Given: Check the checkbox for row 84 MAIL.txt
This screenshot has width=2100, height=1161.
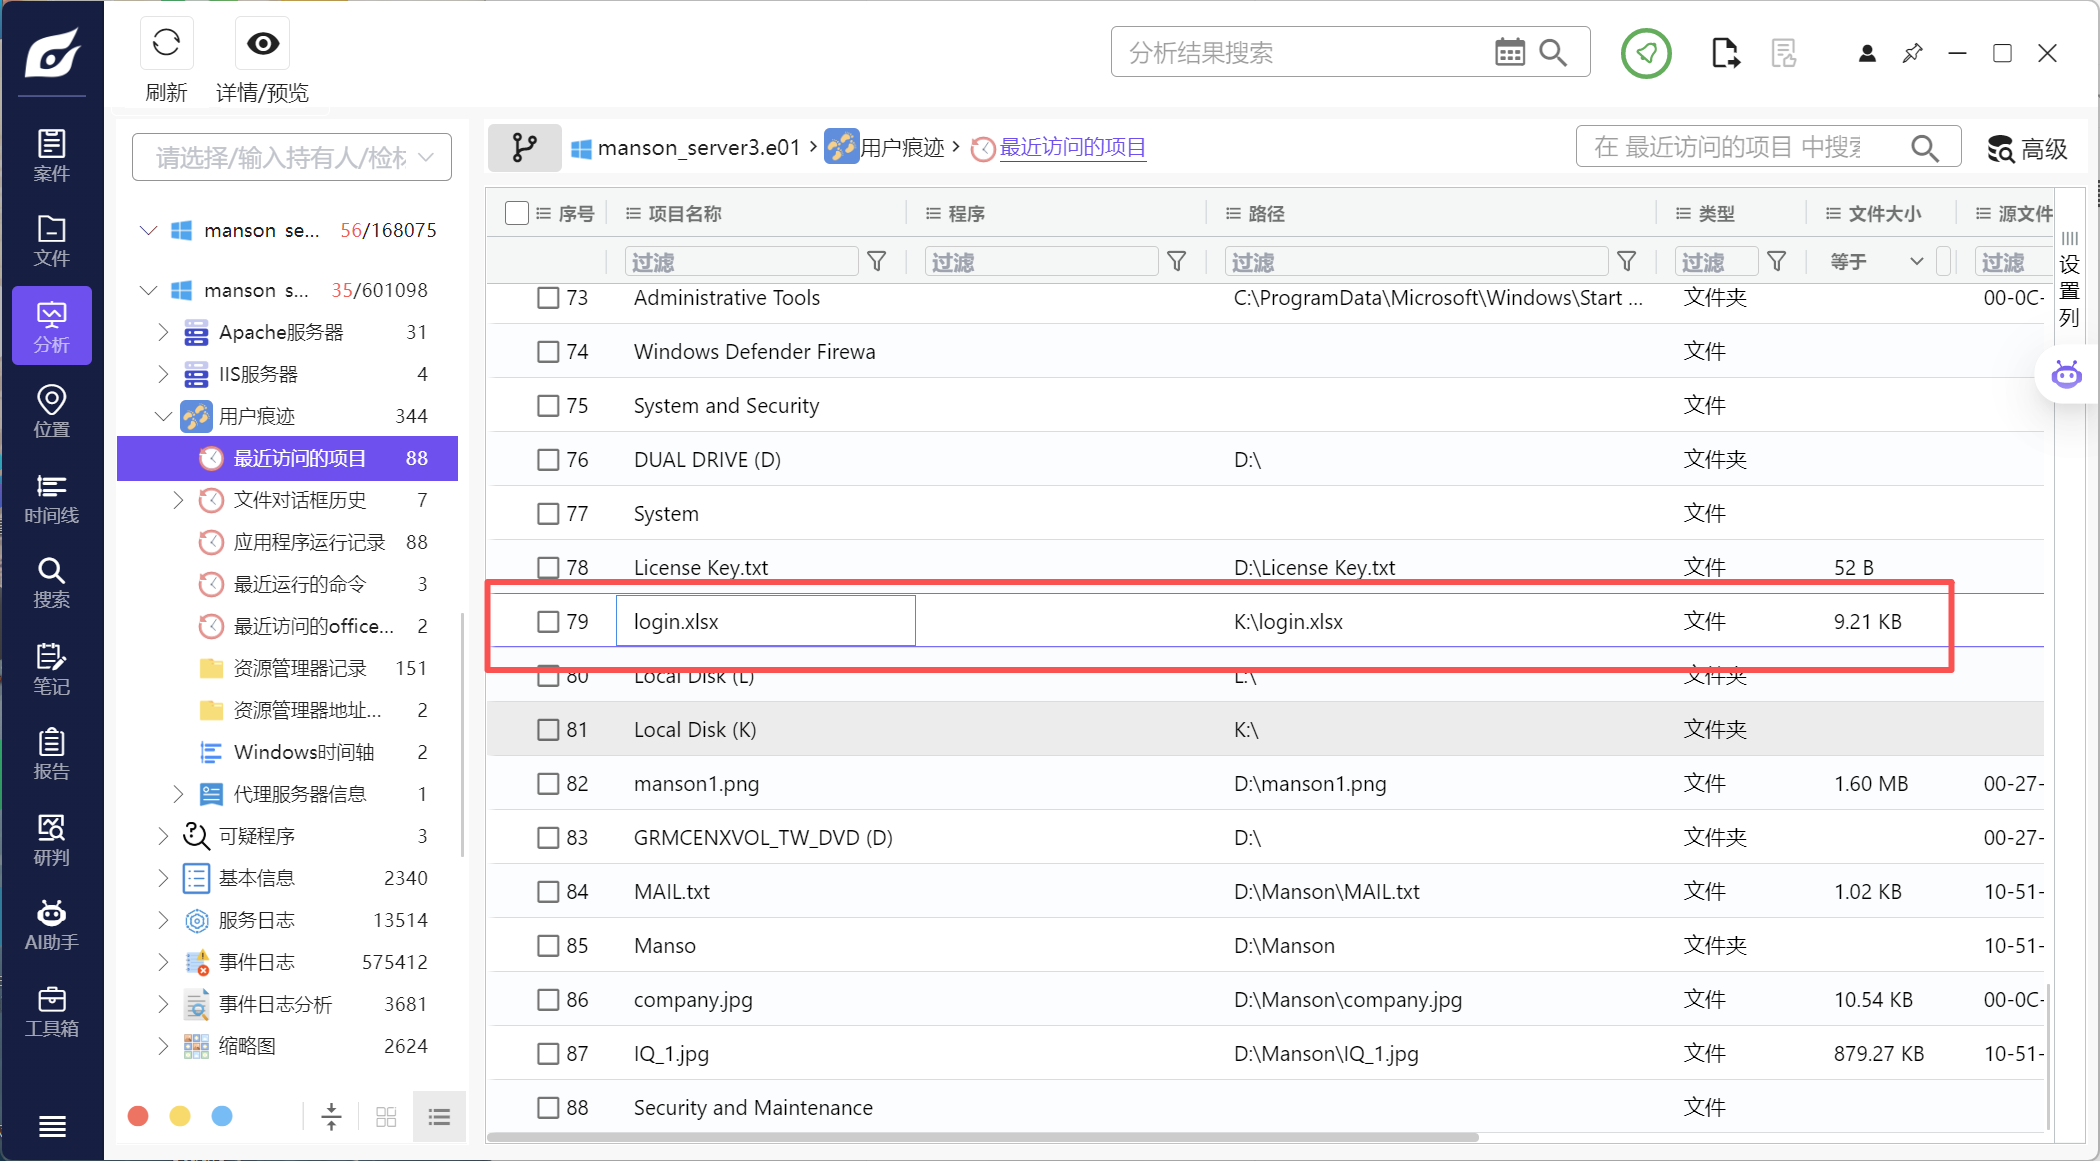Looking at the screenshot, I should click(548, 892).
